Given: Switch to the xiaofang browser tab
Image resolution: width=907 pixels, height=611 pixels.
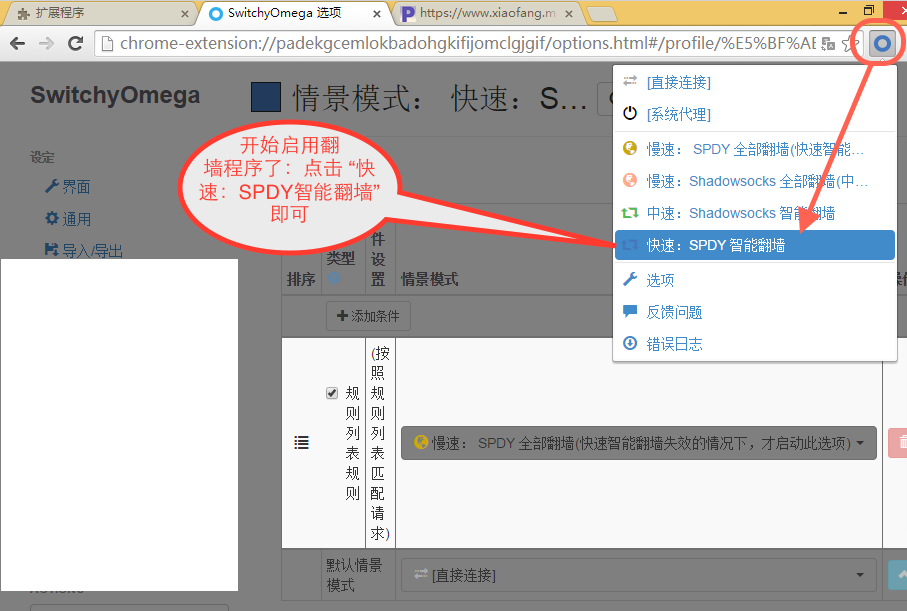Looking at the screenshot, I should tap(486, 13).
